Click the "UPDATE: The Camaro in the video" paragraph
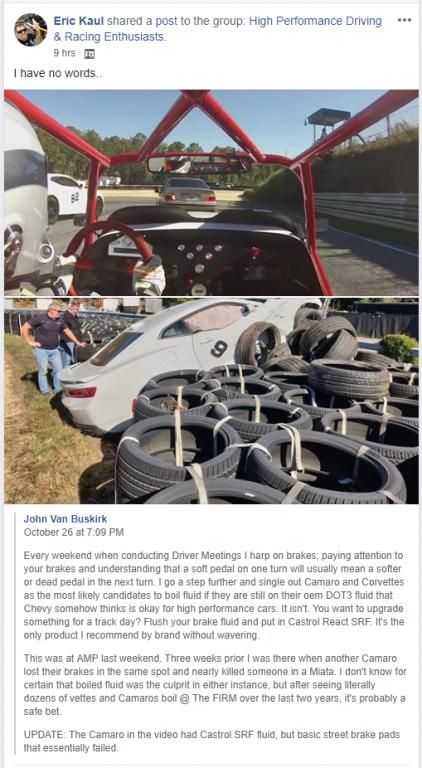 212,741
